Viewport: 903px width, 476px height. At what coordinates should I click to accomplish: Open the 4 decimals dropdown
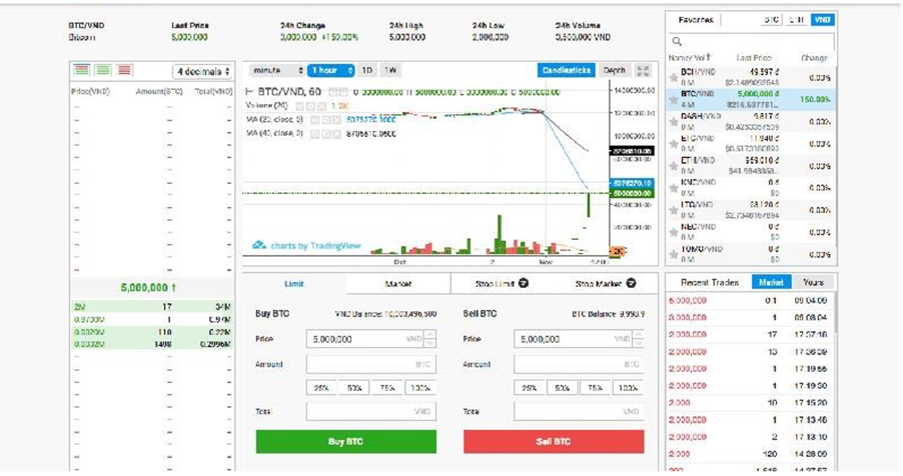pyautogui.click(x=203, y=71)
